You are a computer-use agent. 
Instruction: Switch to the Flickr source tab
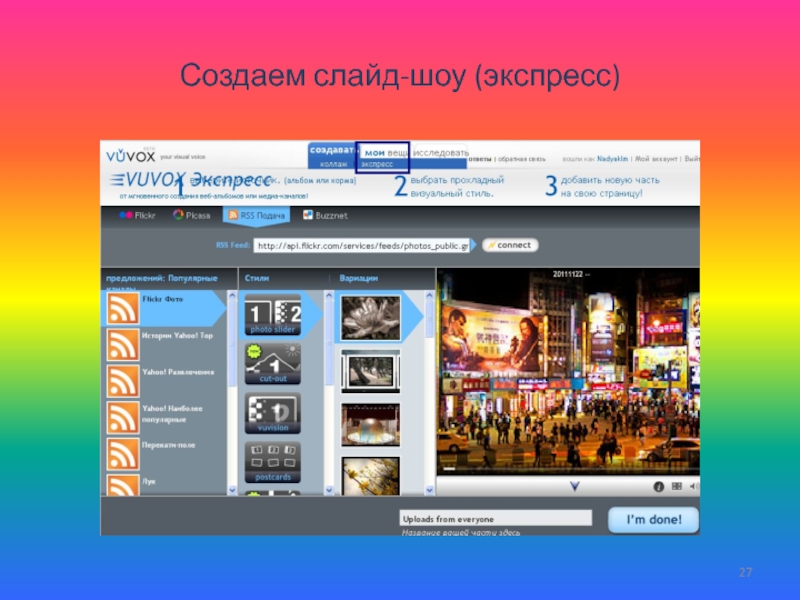pyautogui.click(x=139, y=215)
